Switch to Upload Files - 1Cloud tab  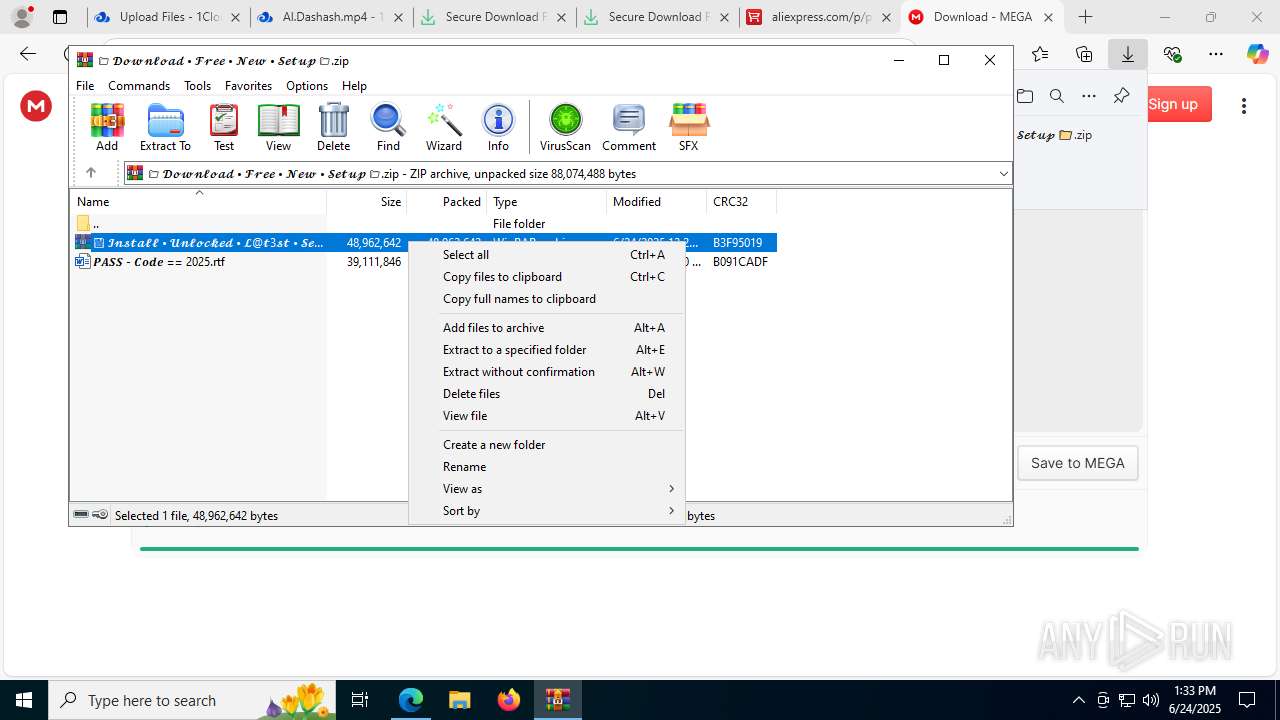[168, 17]
